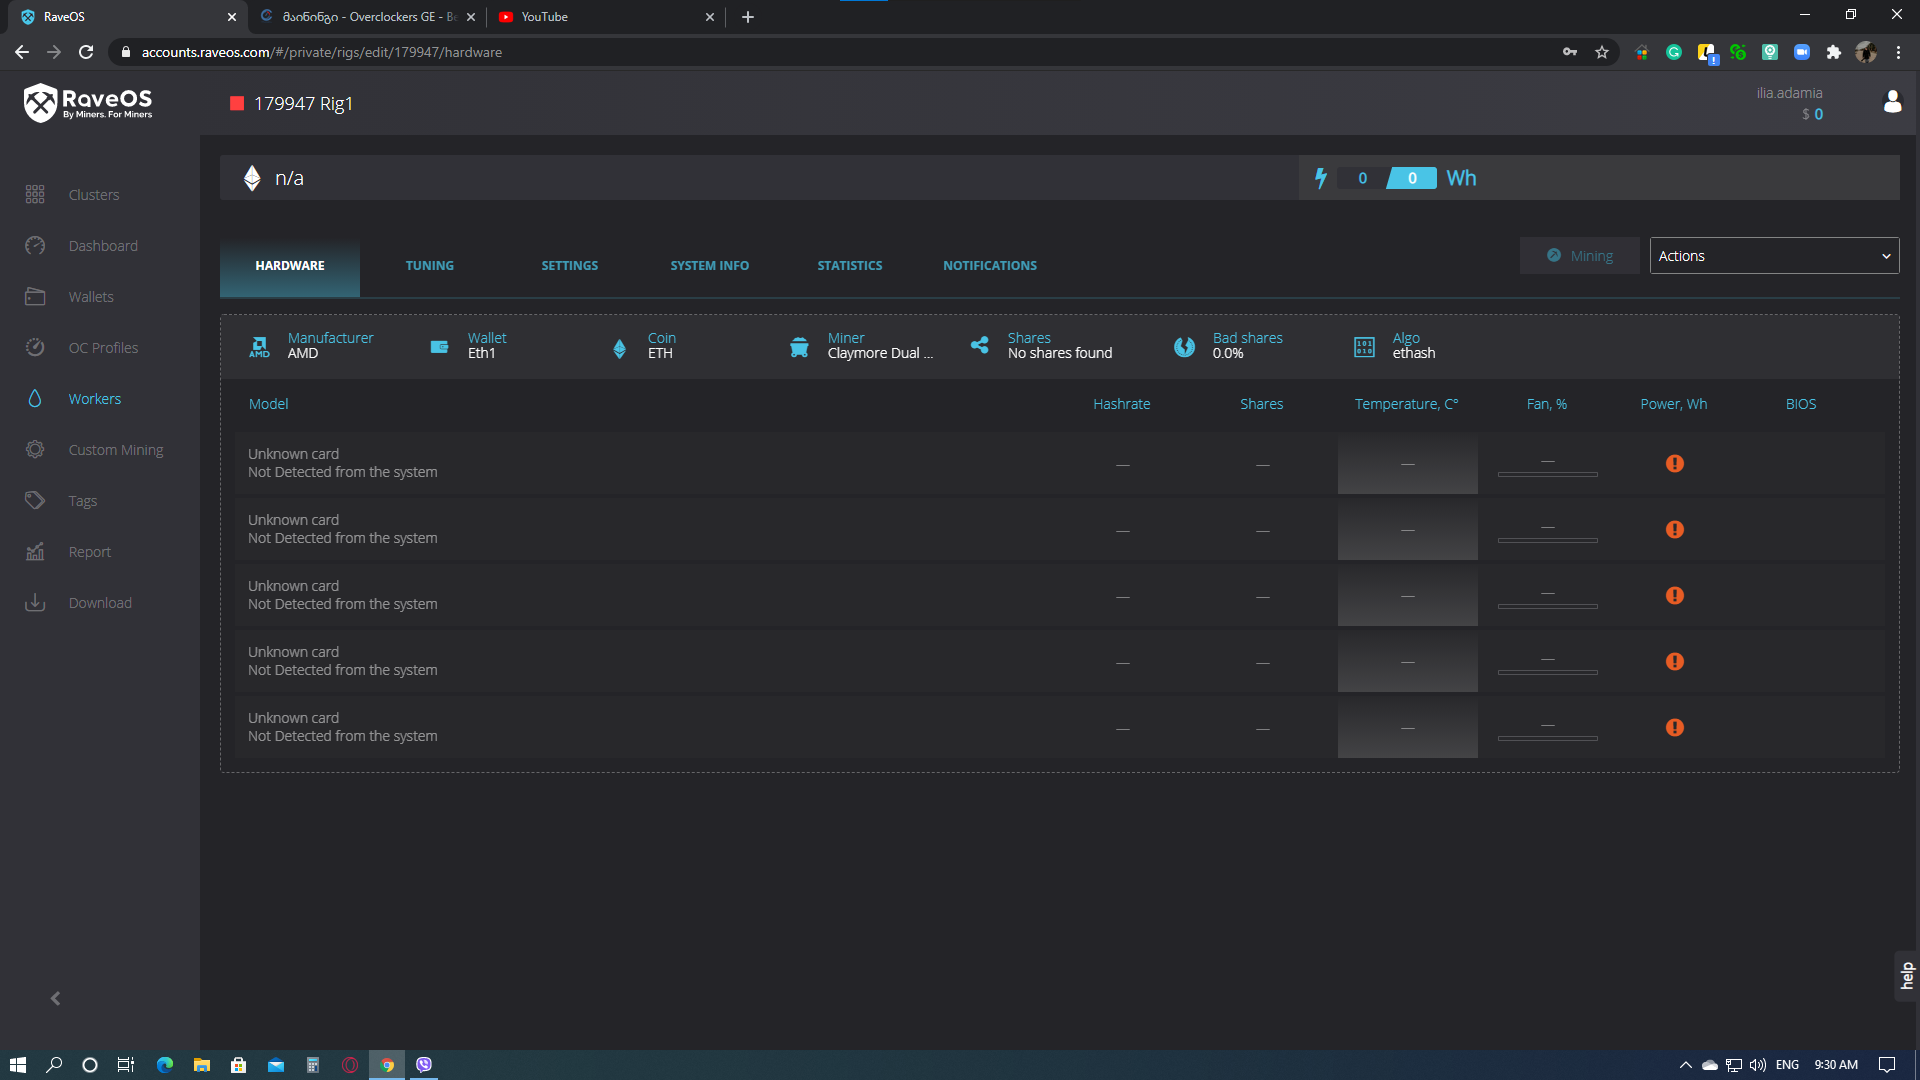Close the YouTube browser tab

click(x=710, y=17)
